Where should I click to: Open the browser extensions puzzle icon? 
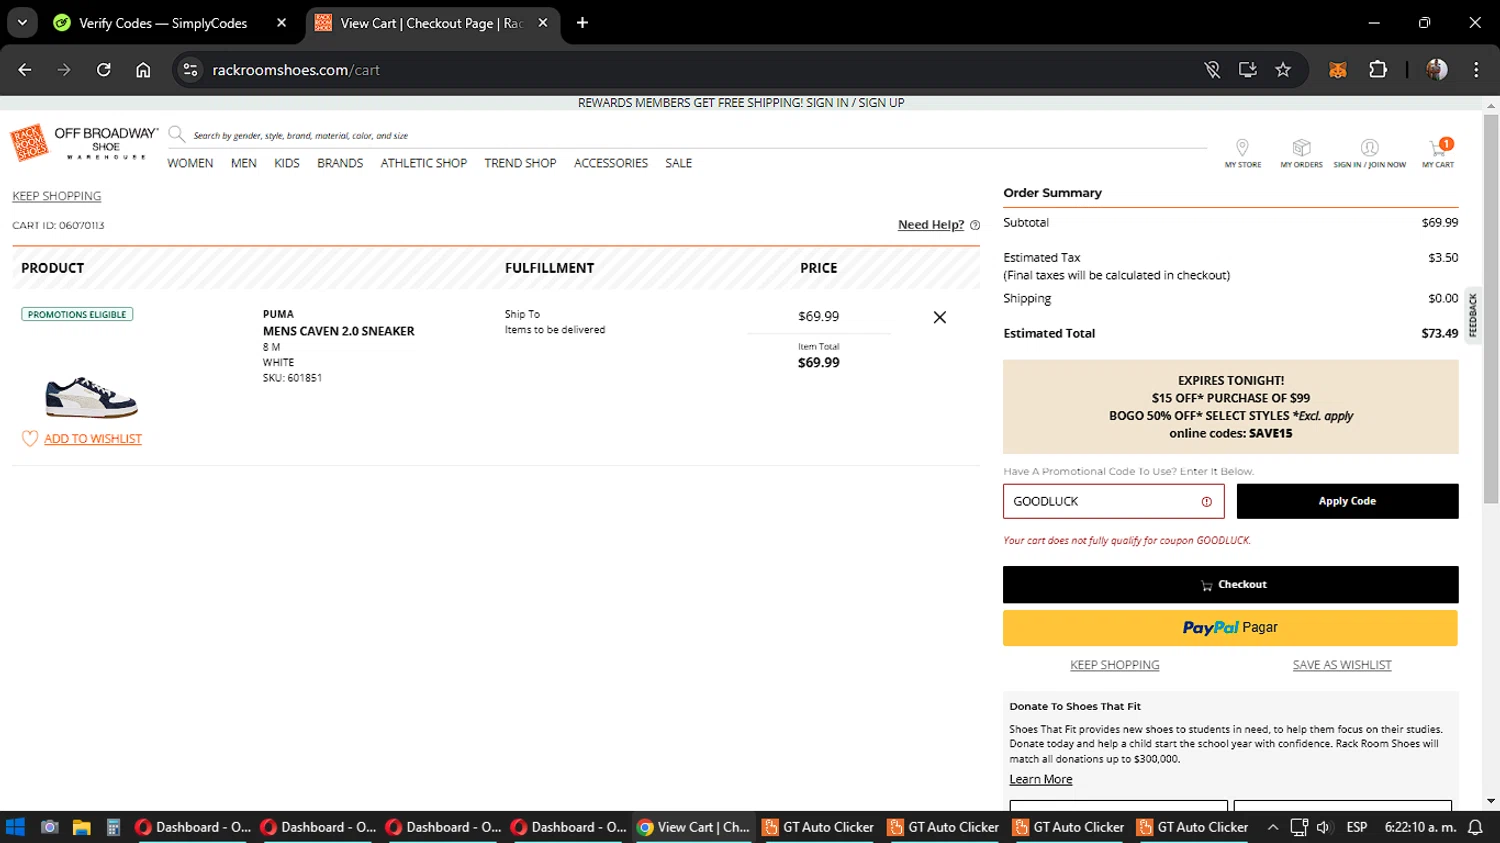(1378, 70)
